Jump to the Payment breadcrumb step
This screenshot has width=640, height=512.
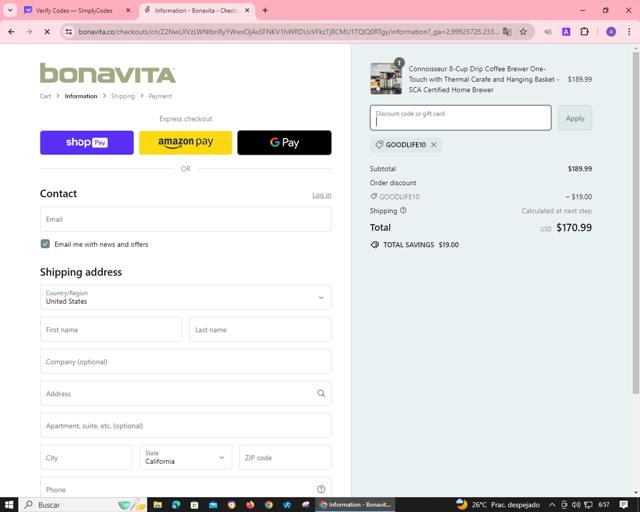160,96
